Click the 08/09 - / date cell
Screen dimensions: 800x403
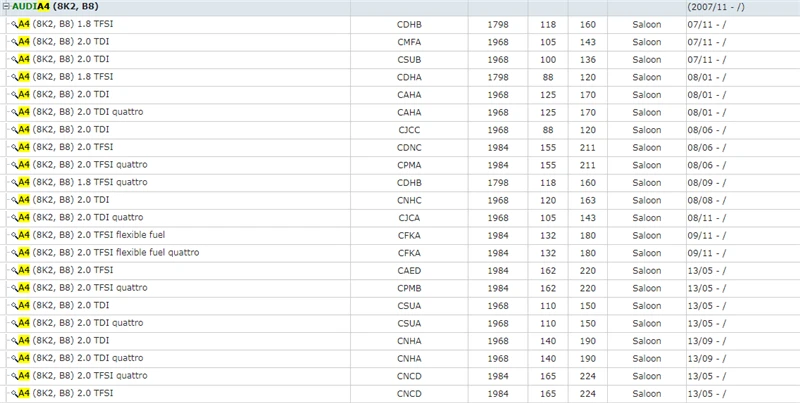click(x=707, y=183)
